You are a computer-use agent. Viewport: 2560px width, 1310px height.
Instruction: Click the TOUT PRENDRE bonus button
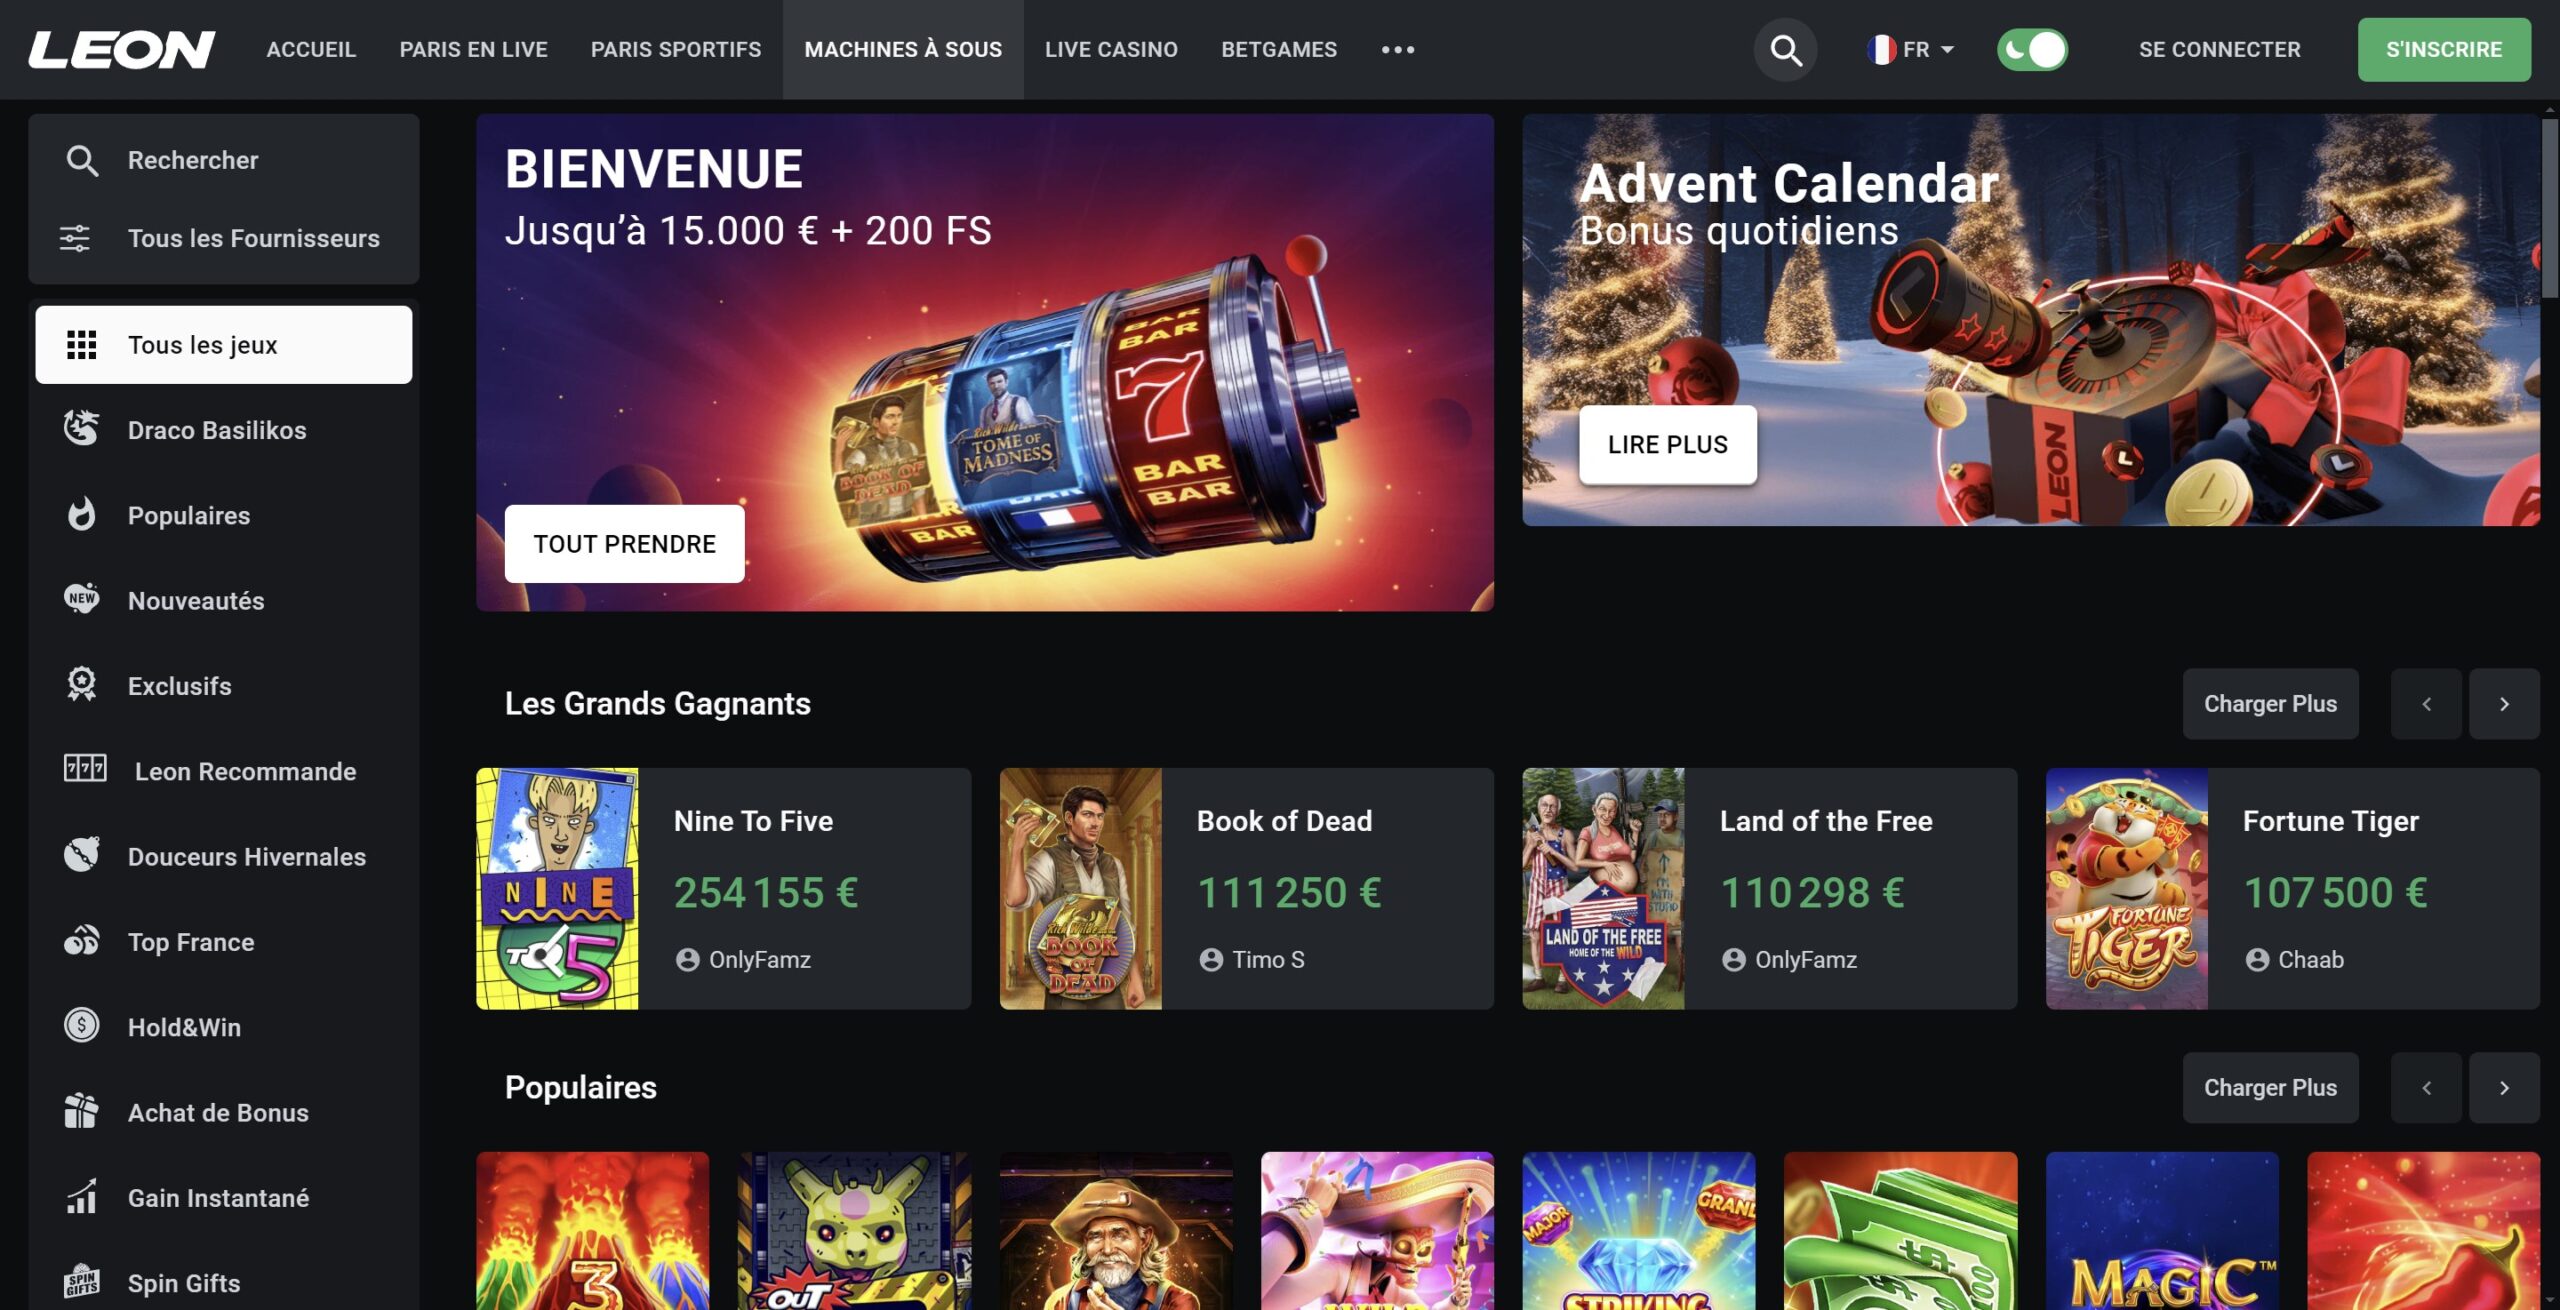click(624, 544)
